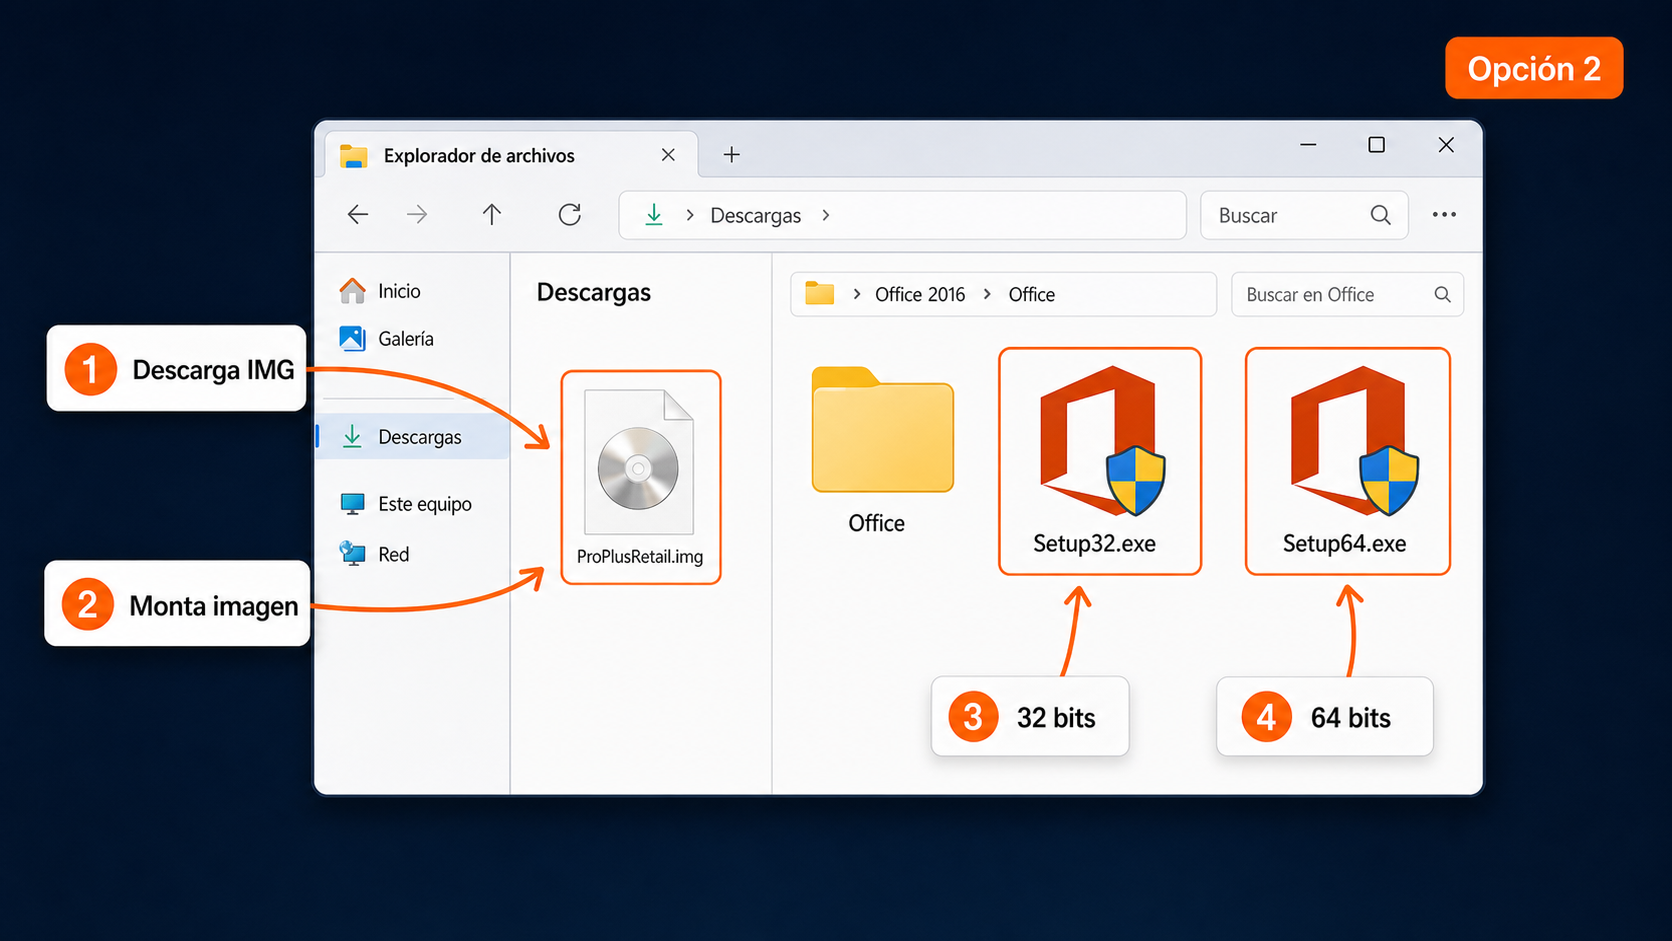Screen dimensions: 1672x941
Task: Click the magnifier in the Buscar box
Action: (1381, 215)
